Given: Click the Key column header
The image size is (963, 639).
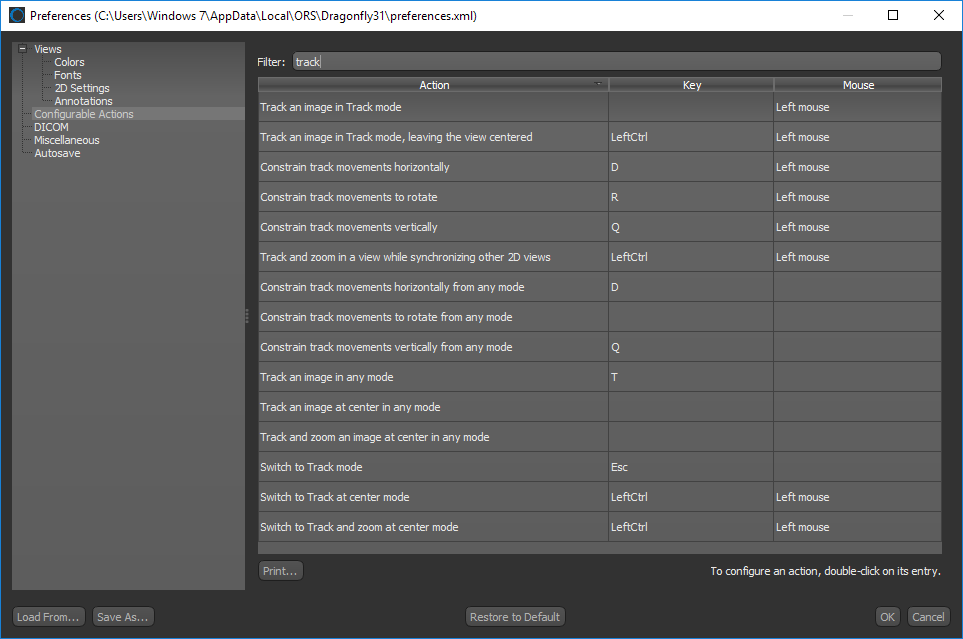Looking at the screenshot, I should [691, 85].
